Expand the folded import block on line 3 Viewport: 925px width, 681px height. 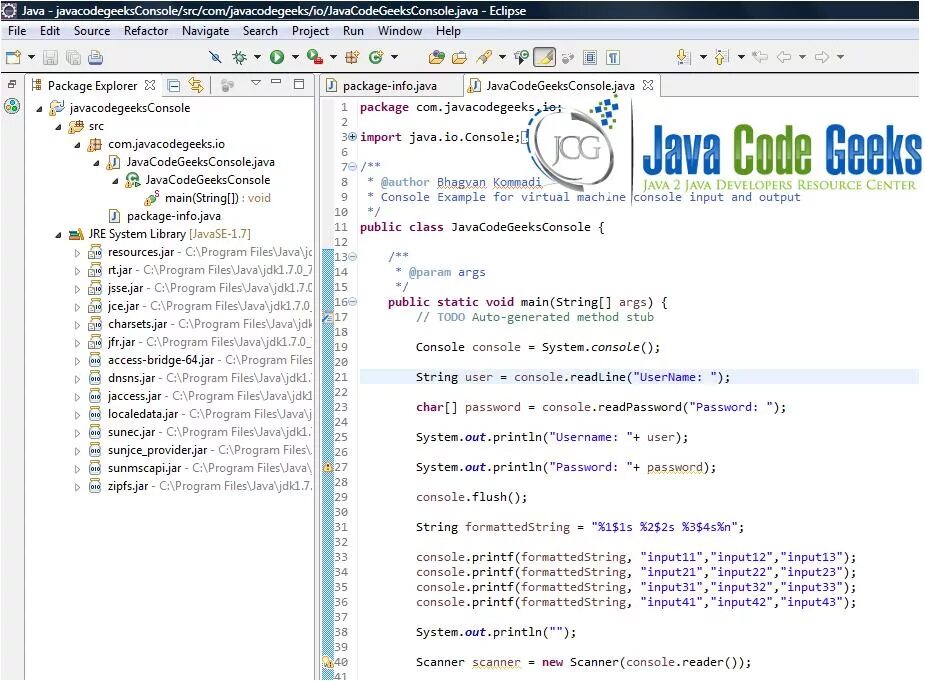(x=352, y=136)
